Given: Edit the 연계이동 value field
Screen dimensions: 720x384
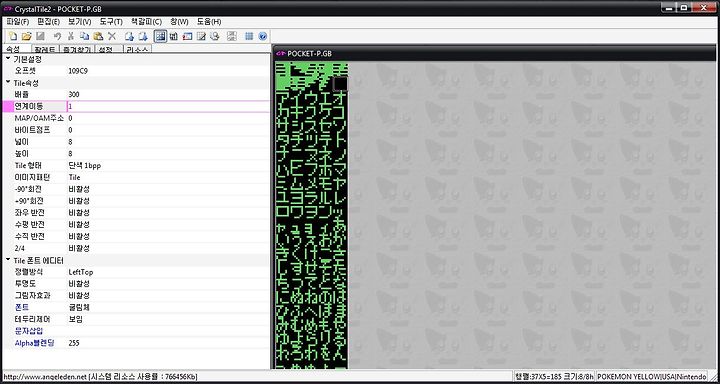Looking at the screenshot, I should 168,107.
